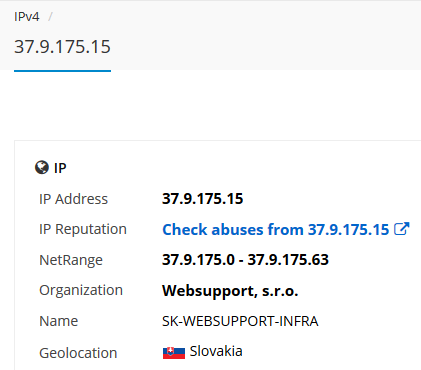Image resolution: width=421 pixels, height=370 pixels.
Task: Click the NetRange value 37.9.175.0 - 37.9.175.63
Action: [245, 260]
